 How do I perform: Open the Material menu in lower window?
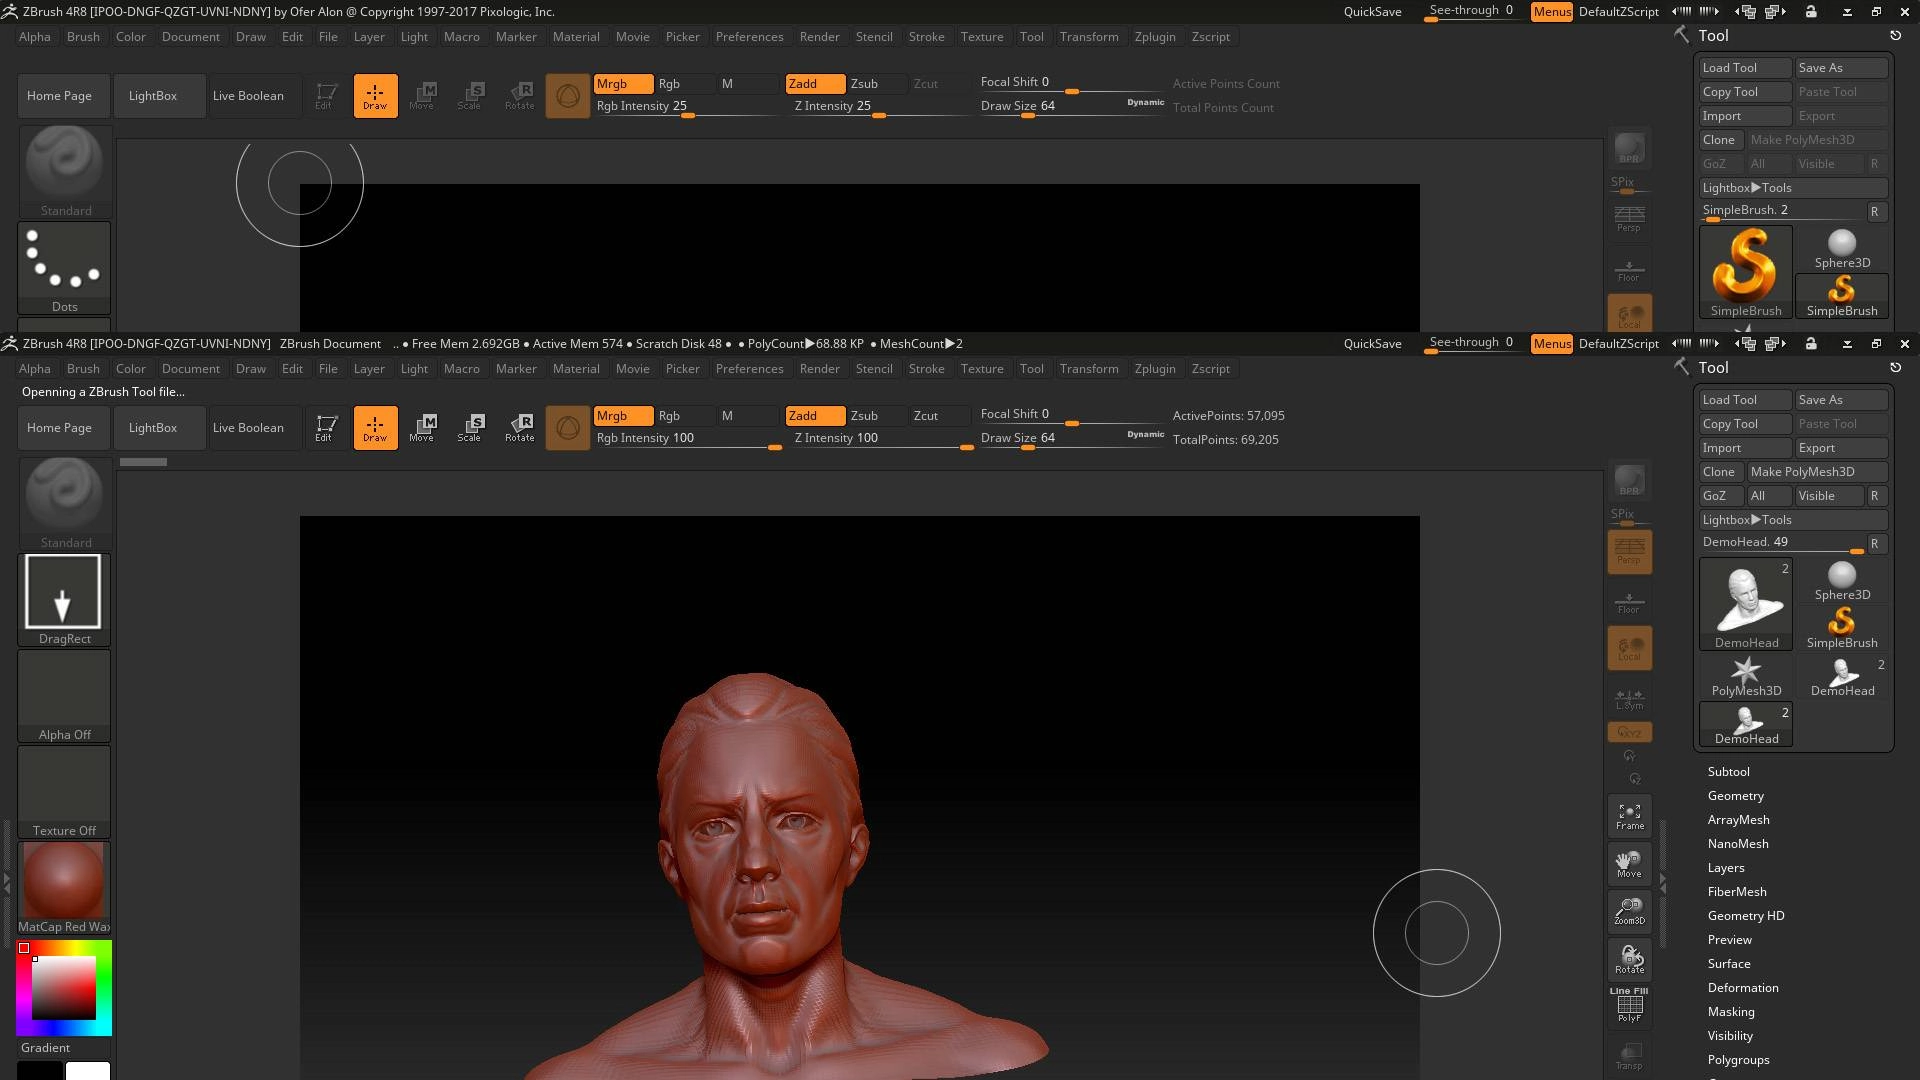[x=576, y=369]
